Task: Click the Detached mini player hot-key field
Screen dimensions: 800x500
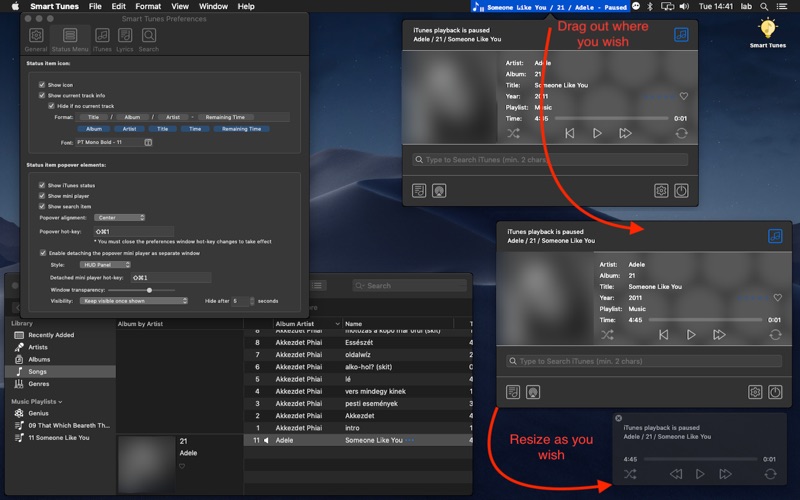Action: click(171, 278)
